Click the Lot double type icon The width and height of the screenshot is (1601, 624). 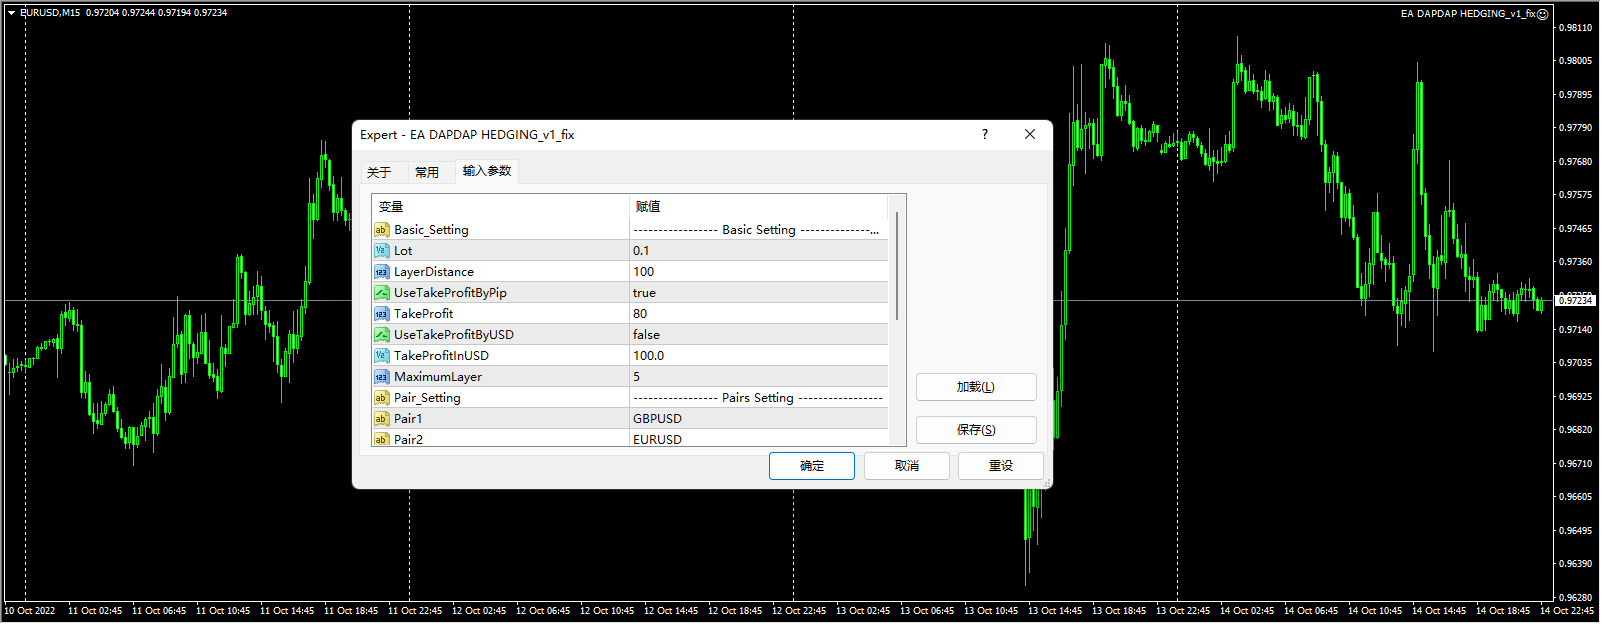(x=381, y=251)
